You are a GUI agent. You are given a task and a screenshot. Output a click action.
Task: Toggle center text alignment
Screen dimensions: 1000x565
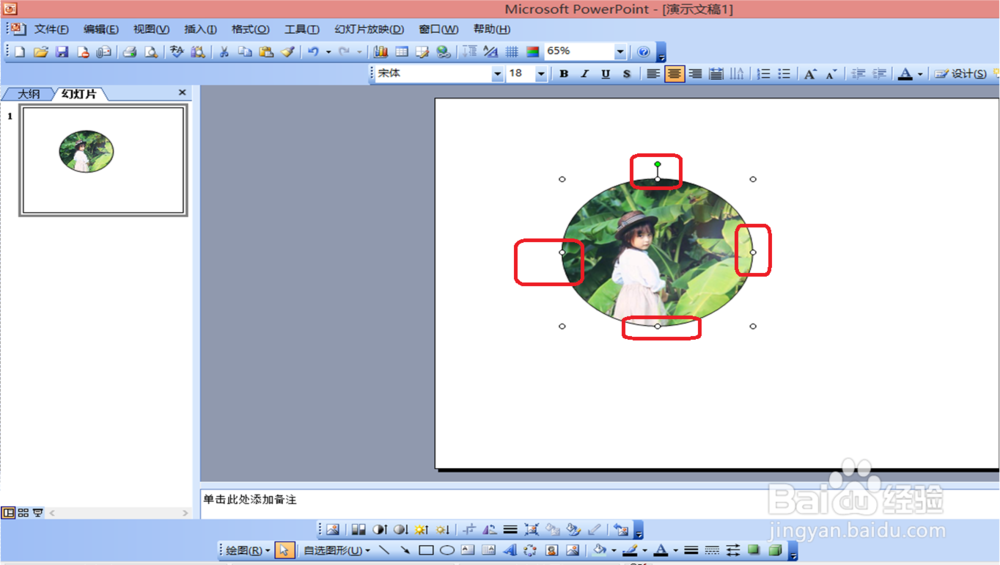pos(674,74)
